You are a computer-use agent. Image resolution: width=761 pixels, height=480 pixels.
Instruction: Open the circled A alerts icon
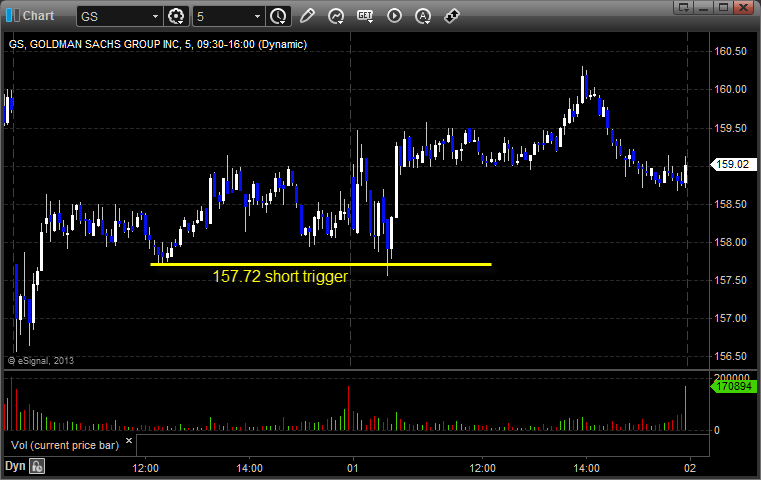[423, 16]
